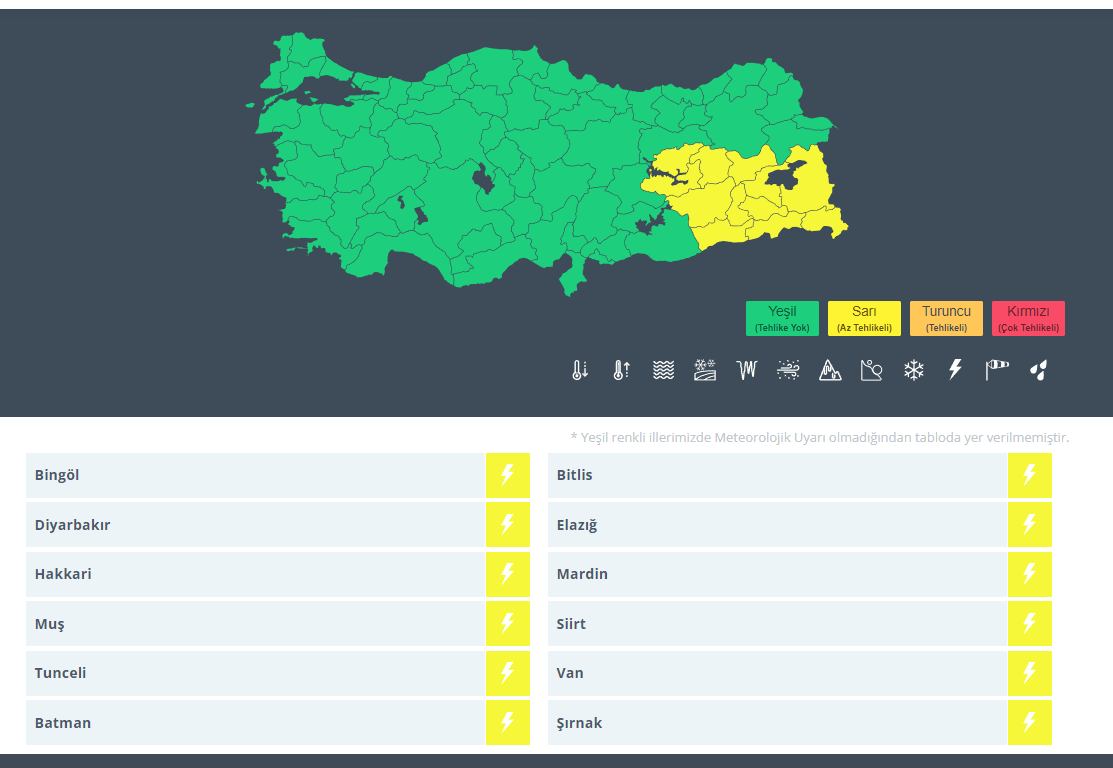Click the windsock wind warning icon

(x=997, y=371)
